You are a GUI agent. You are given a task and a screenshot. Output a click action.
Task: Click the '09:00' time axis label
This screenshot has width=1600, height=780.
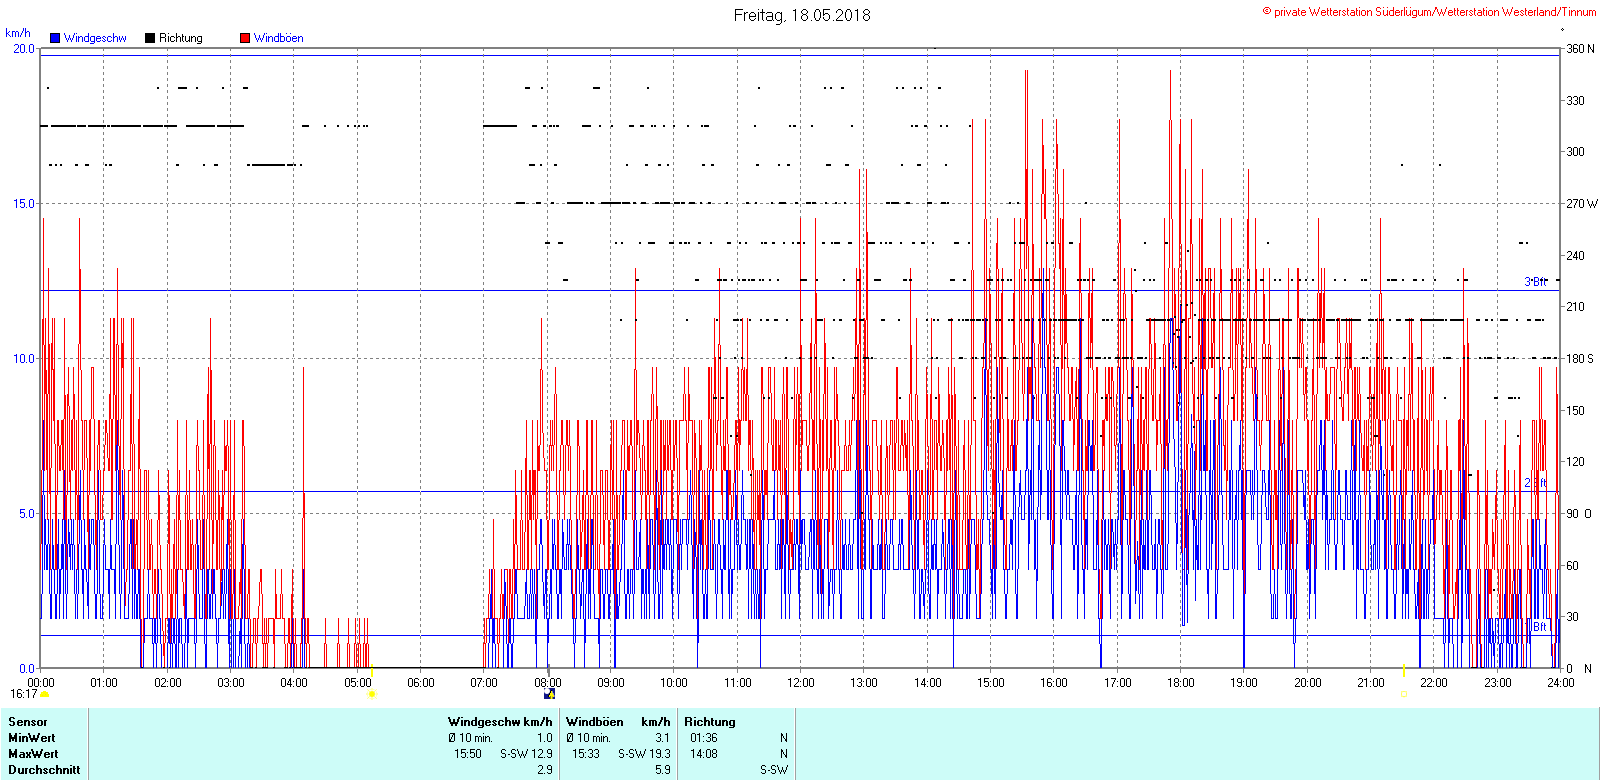pos(611,683)
